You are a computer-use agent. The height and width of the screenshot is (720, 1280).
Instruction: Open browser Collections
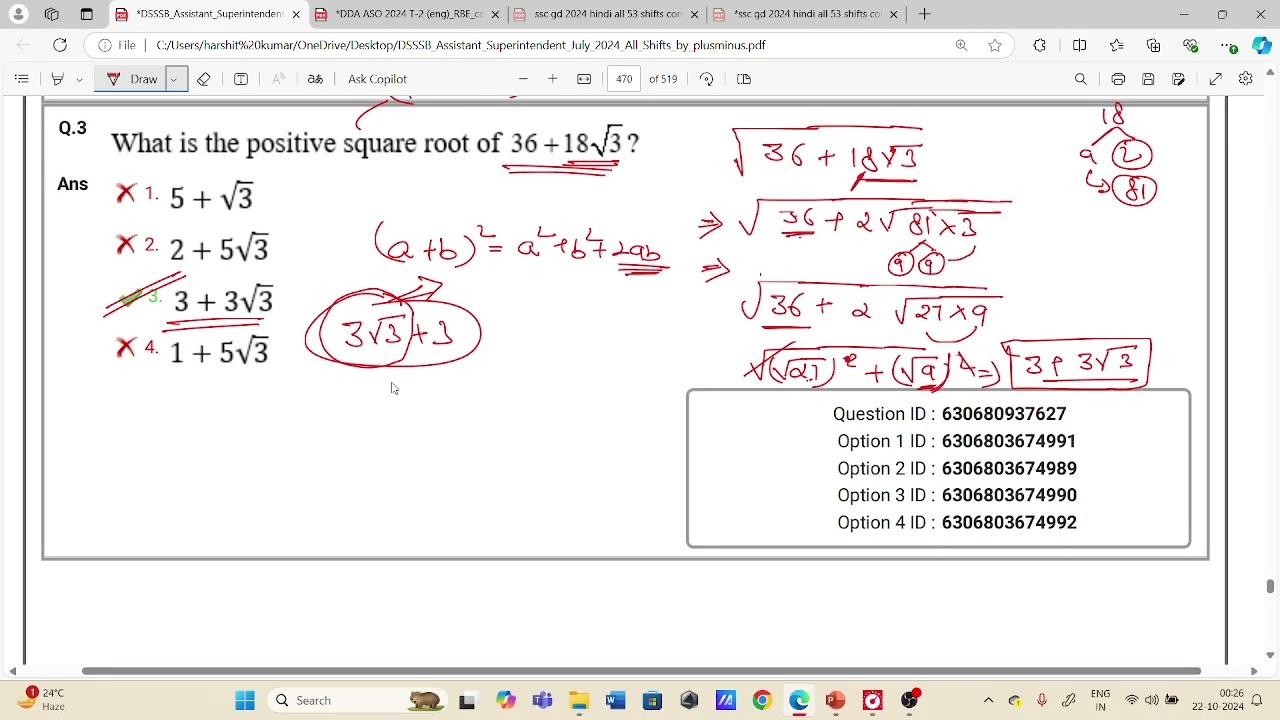[x=1154, y=45]
